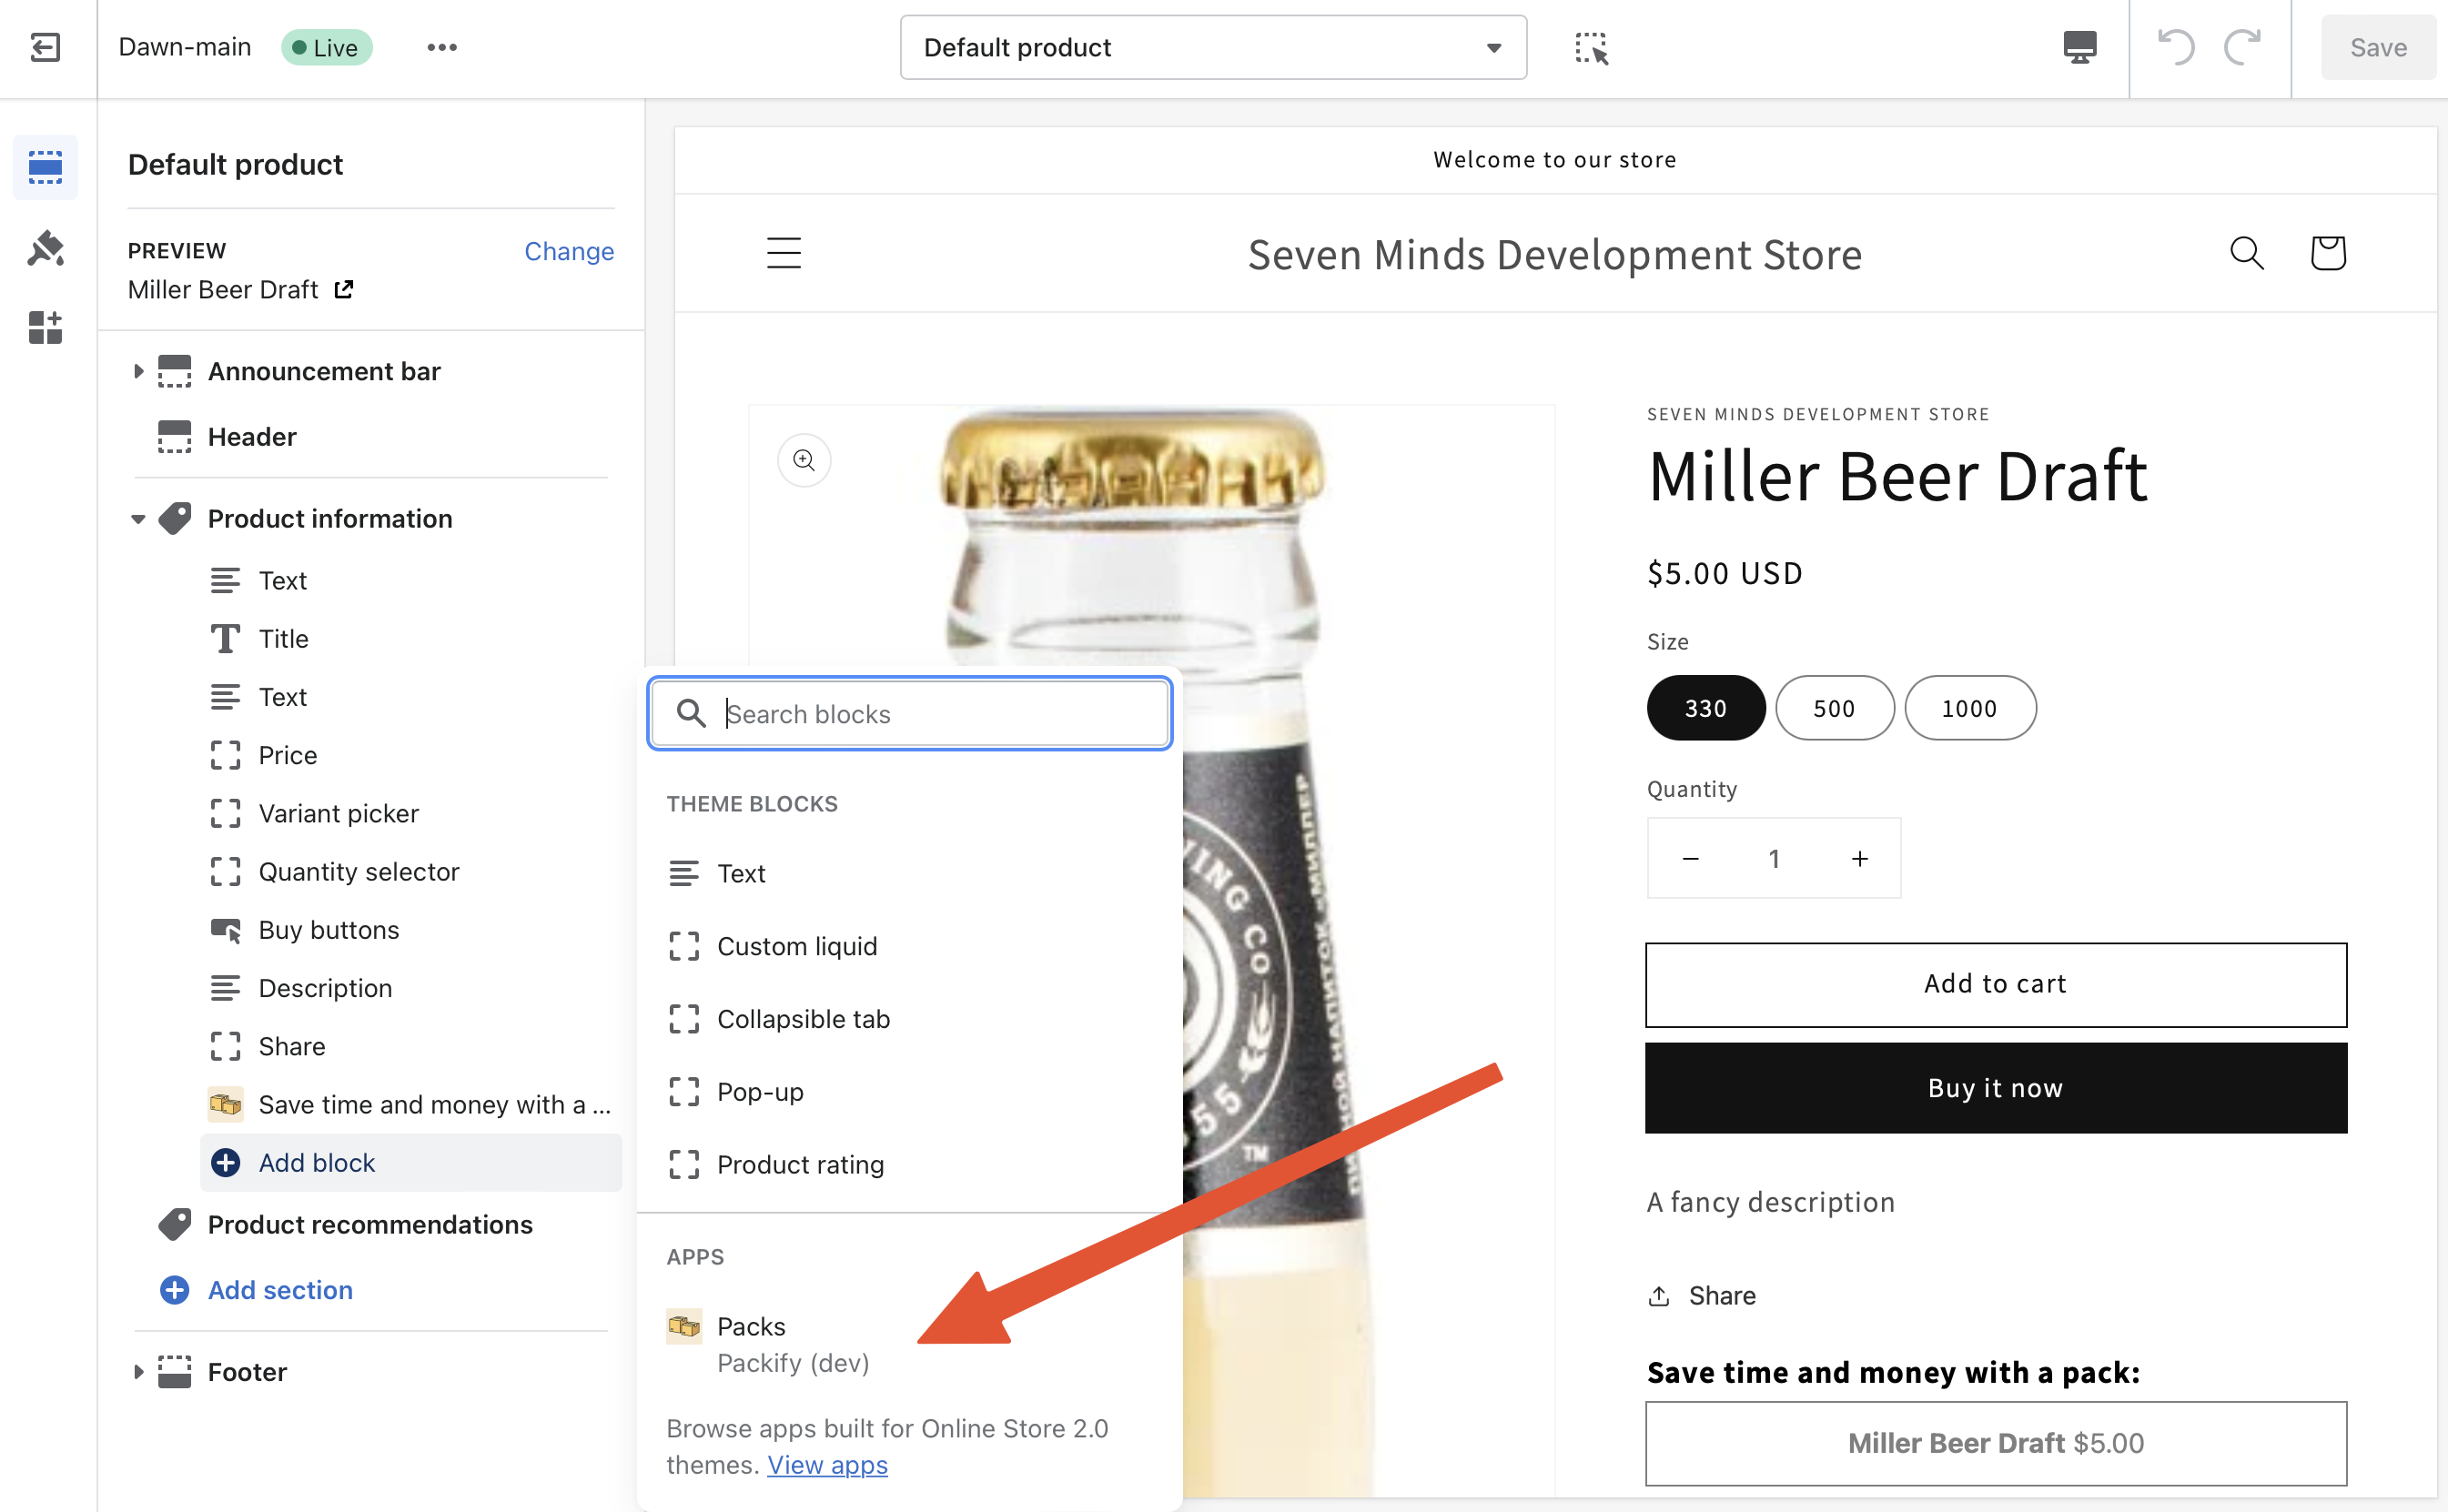
Task: Open the Default product template dropdown
Action: pos(1212,47)
